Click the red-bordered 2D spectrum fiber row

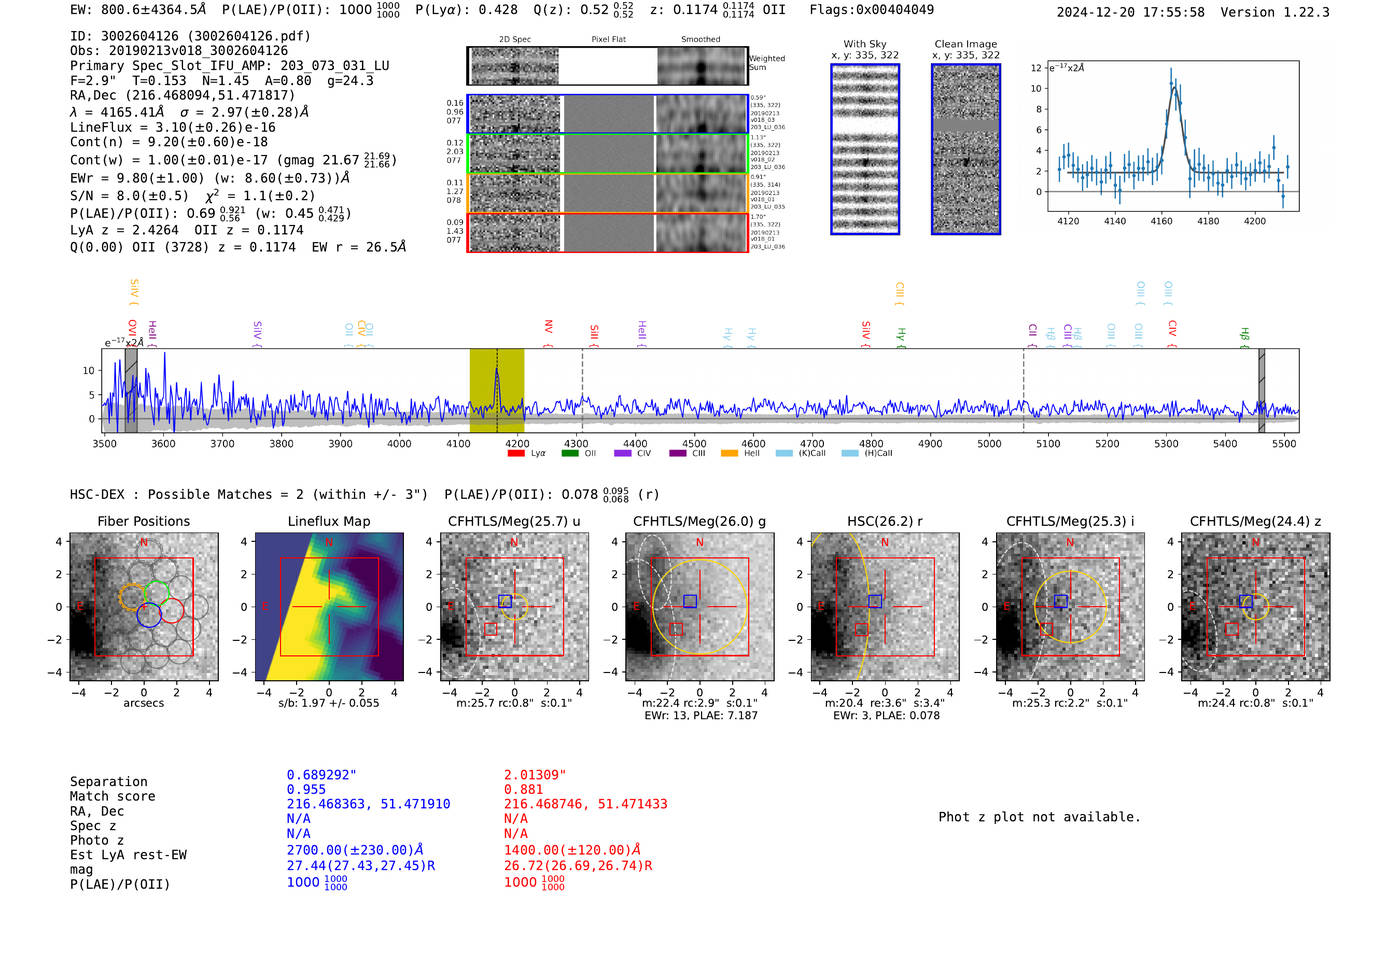(x=608, y=232)
